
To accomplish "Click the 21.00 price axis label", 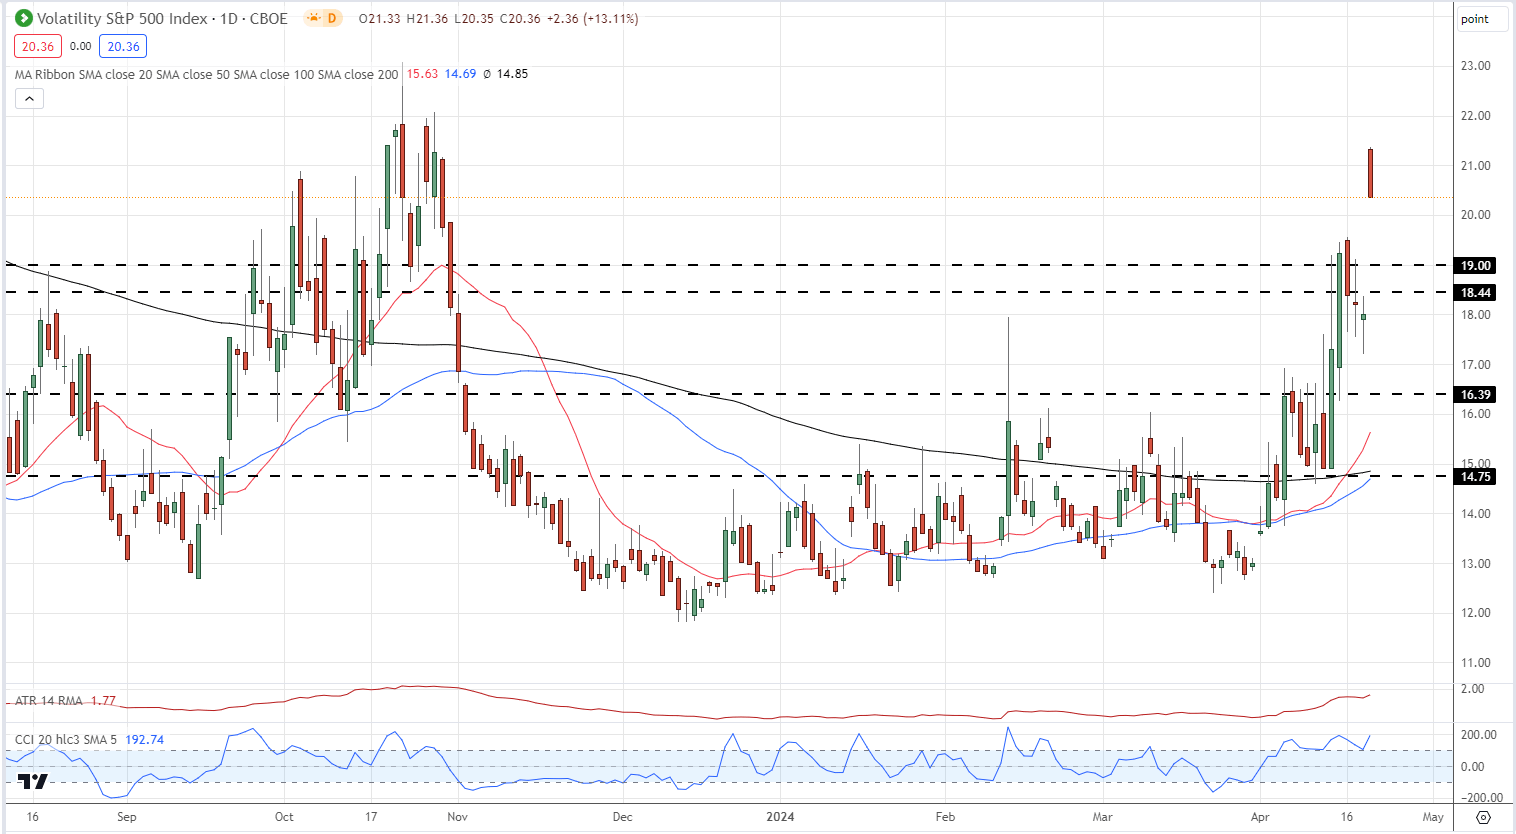I will coord(1476,166).
